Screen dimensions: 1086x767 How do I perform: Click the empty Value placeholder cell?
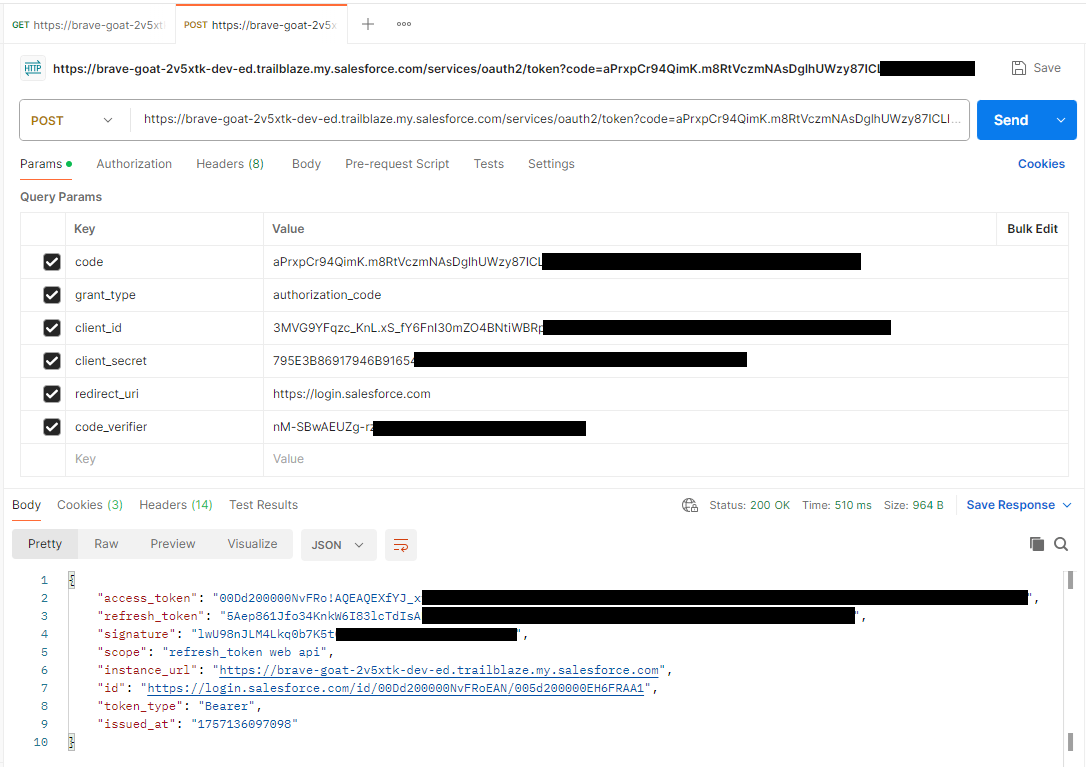(x=665, y=459)
